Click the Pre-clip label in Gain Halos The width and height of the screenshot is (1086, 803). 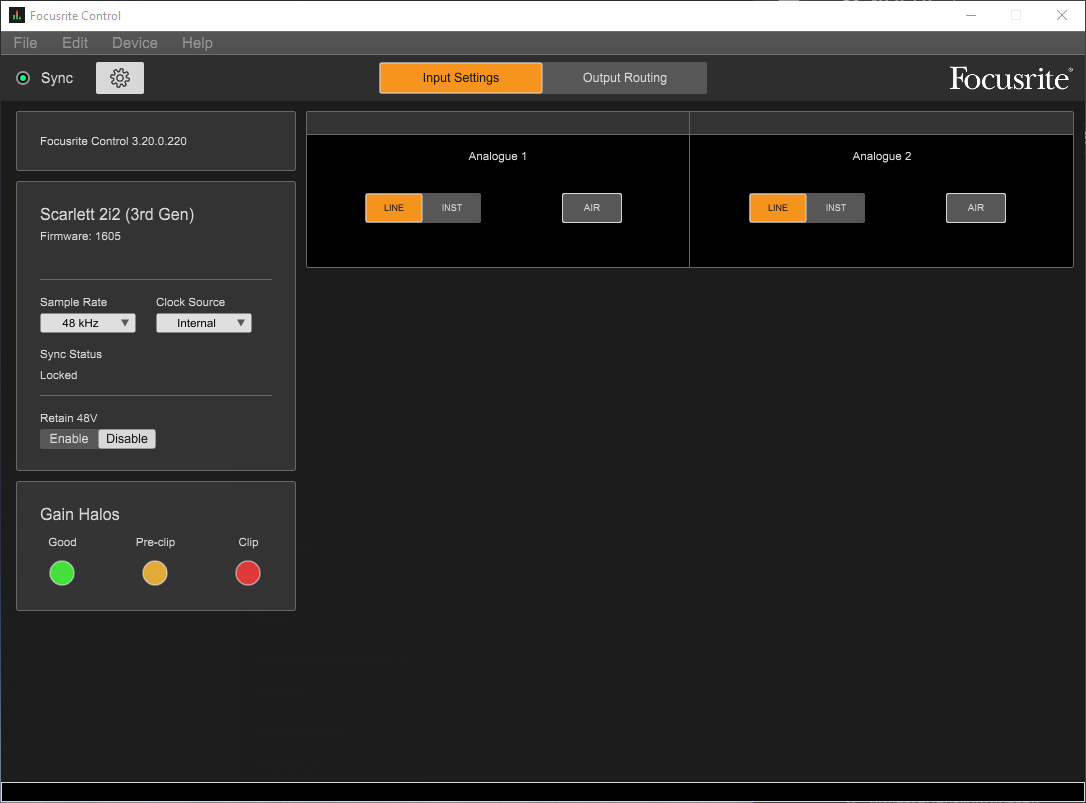coord(155,542)
